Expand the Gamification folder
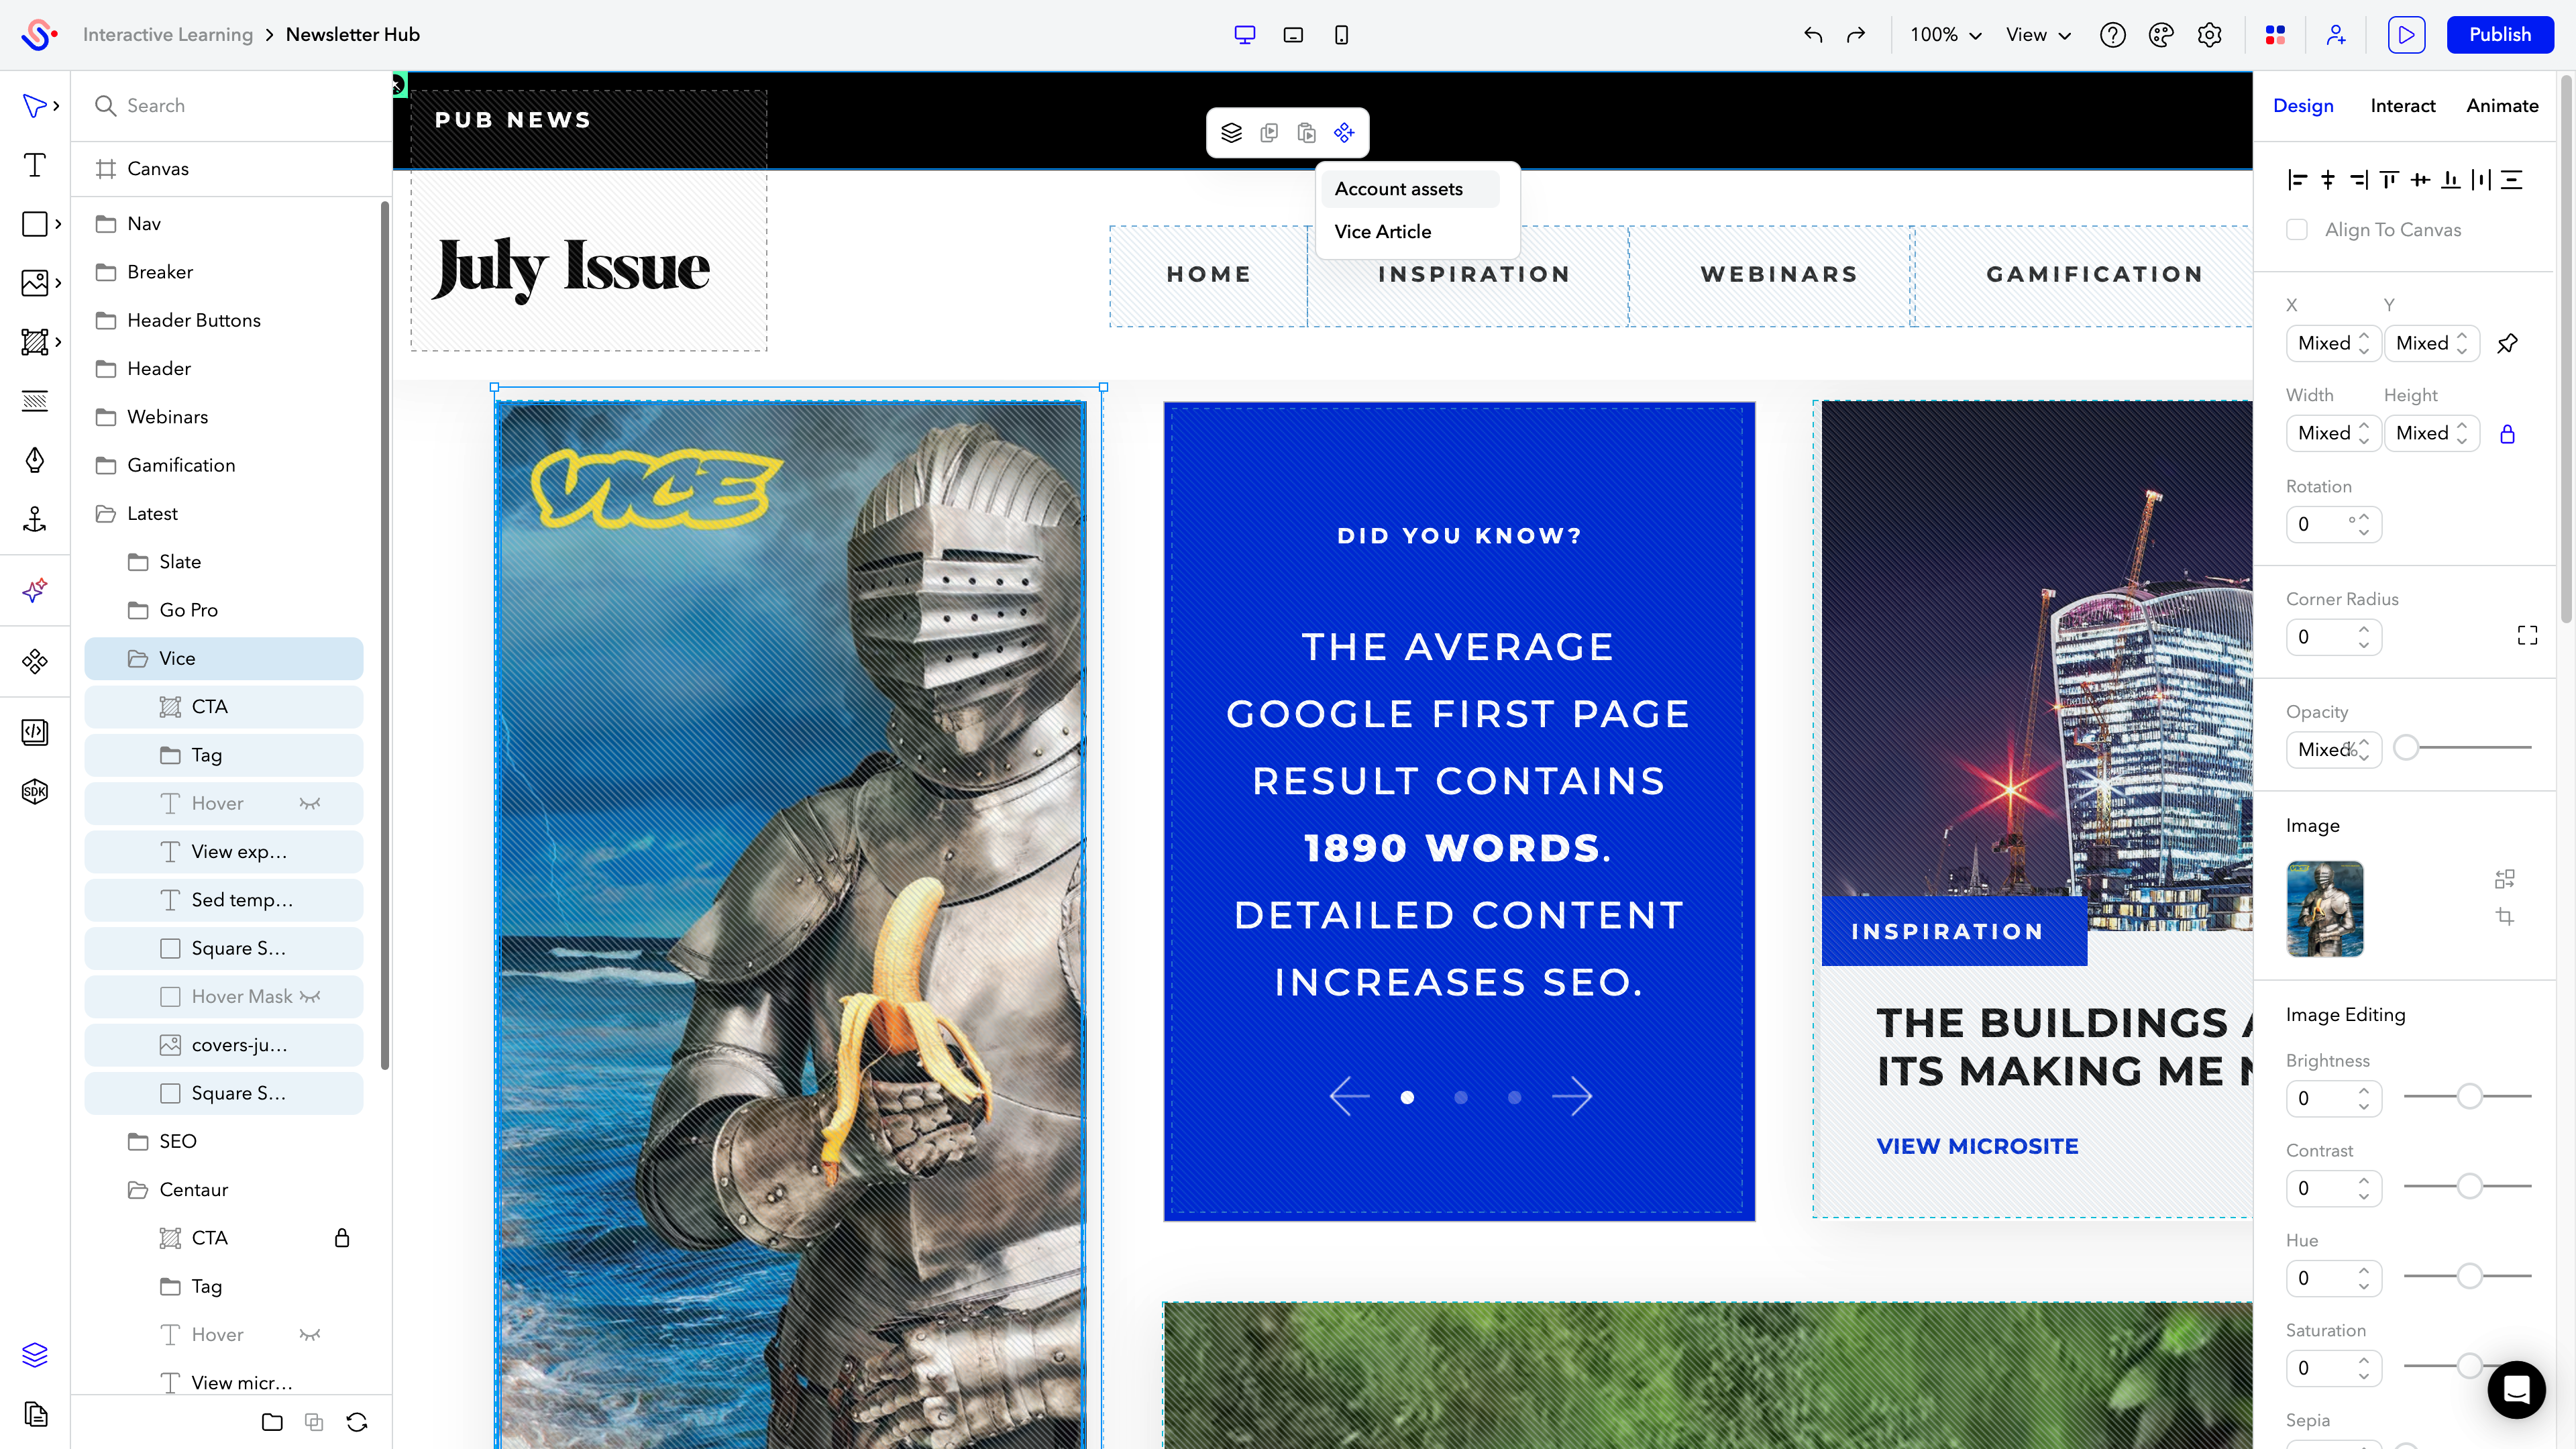Viewport: 2576px width, 1449px height. 105,466
